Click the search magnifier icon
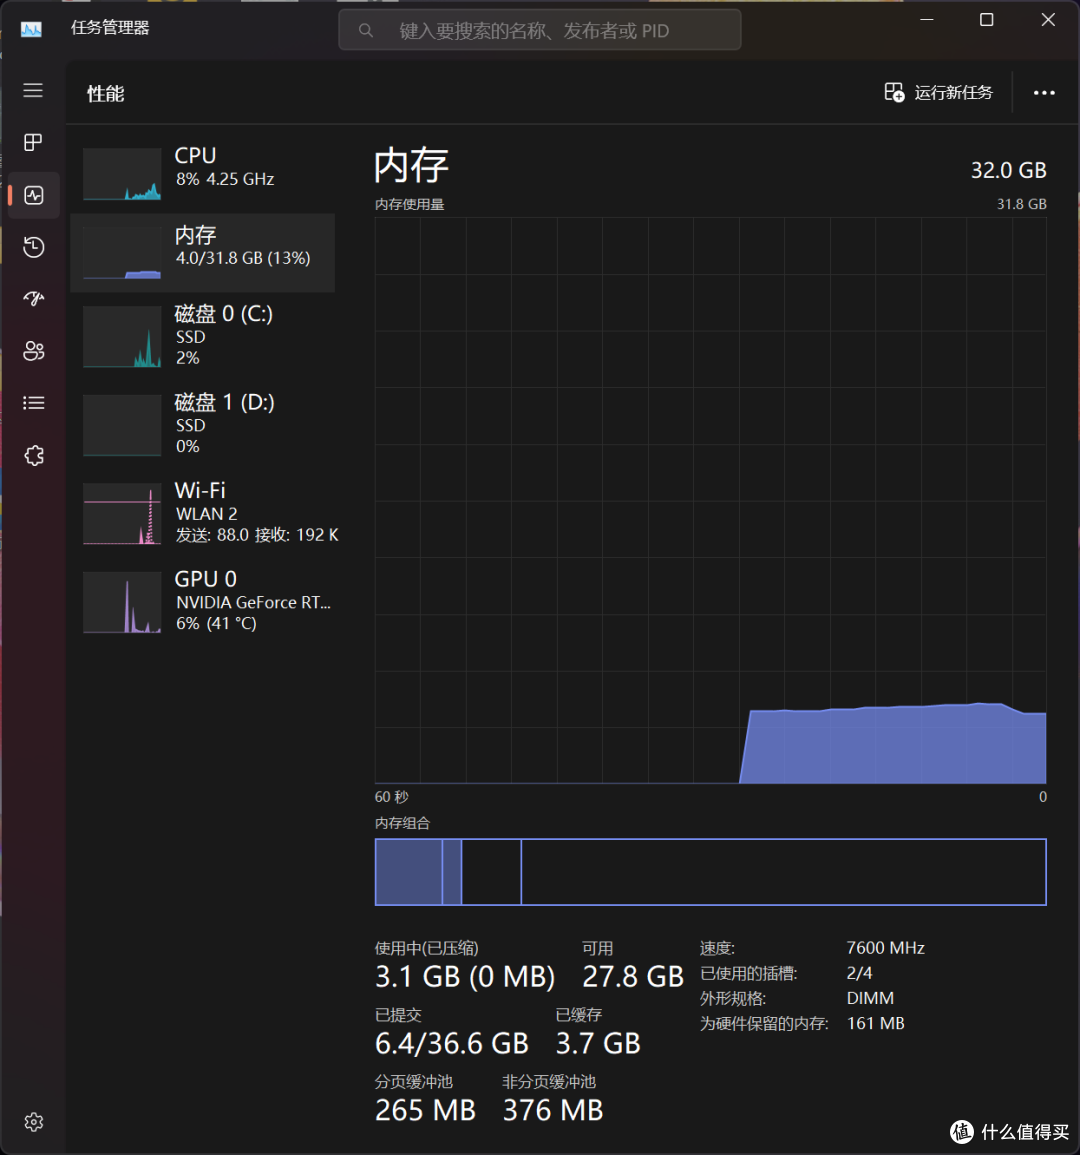 point(366,31)
